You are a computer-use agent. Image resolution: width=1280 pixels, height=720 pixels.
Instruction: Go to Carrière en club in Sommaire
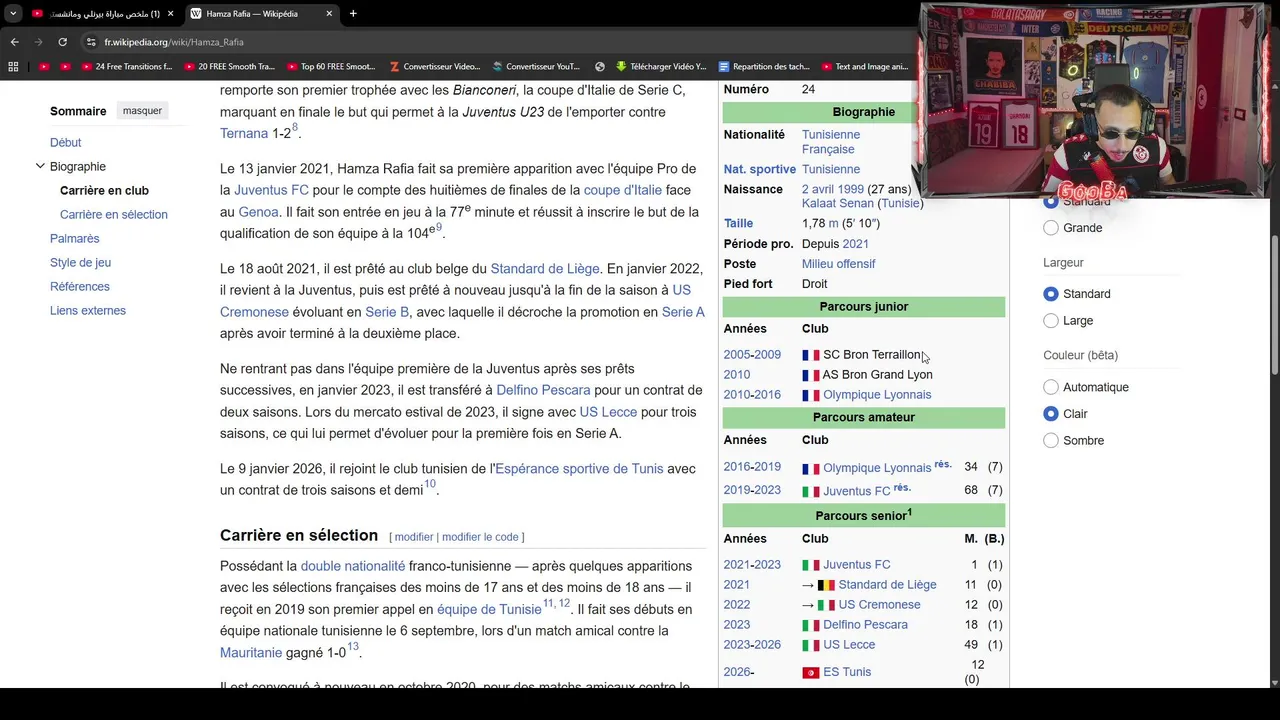click(104, 190)
